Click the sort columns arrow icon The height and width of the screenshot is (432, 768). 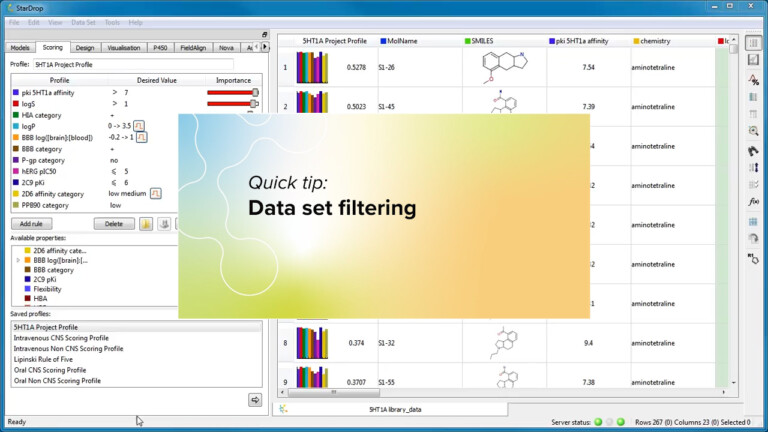pos(753,168)
